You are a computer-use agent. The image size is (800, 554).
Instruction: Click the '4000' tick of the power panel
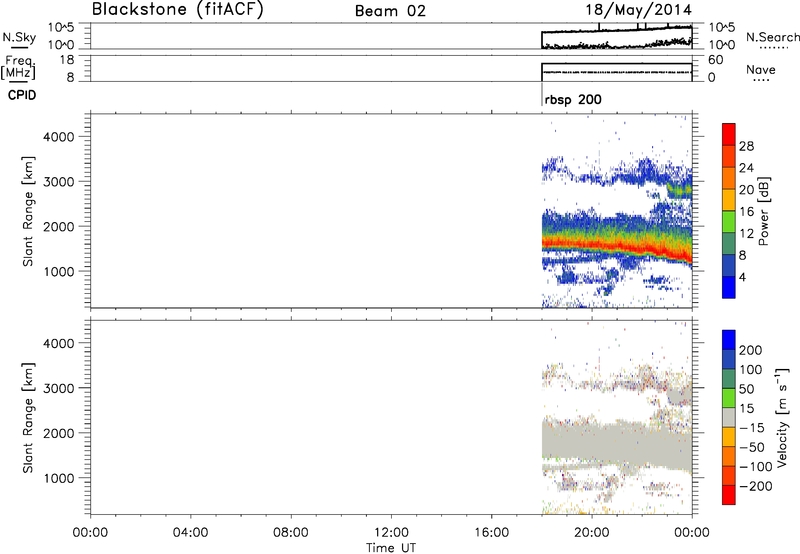[59, 137]
